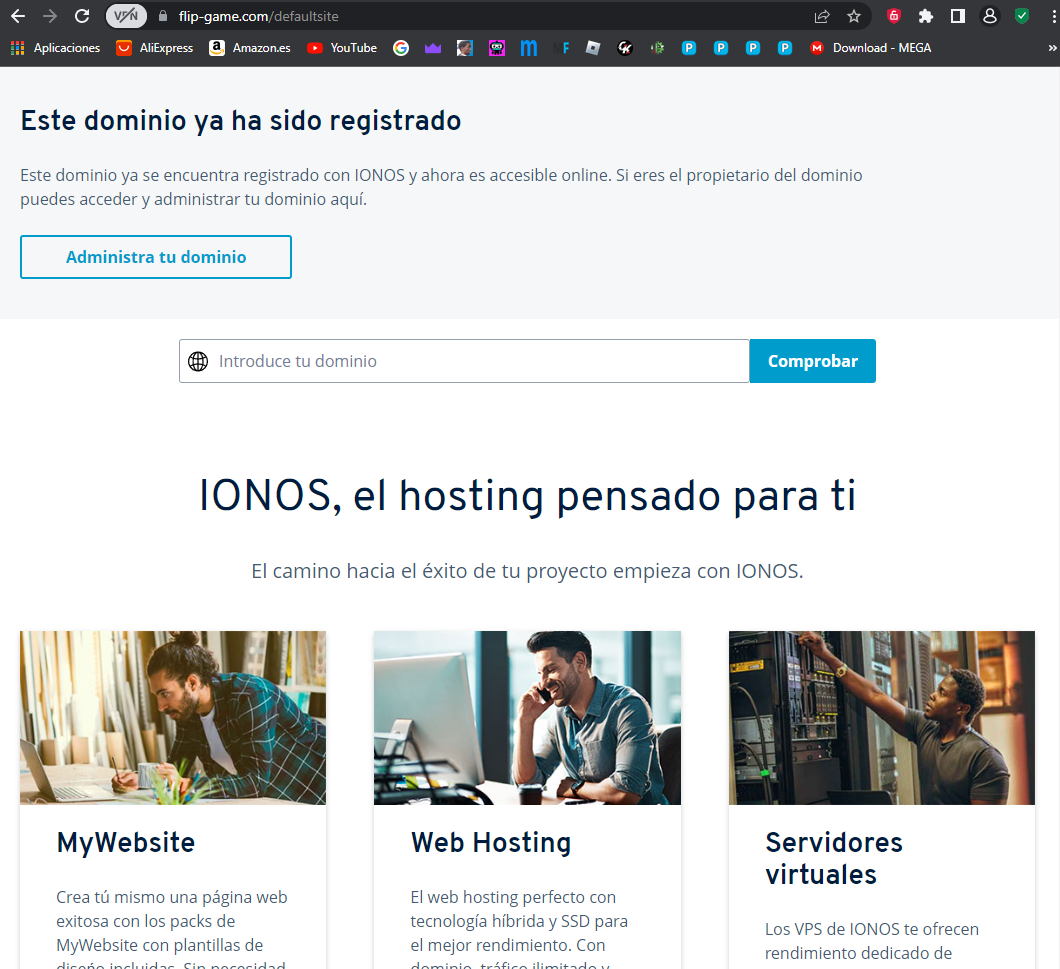The width and height of the screenshot is (1060, 969).
Task: Click the globe icon in domain search
Action: pos(198,361)
